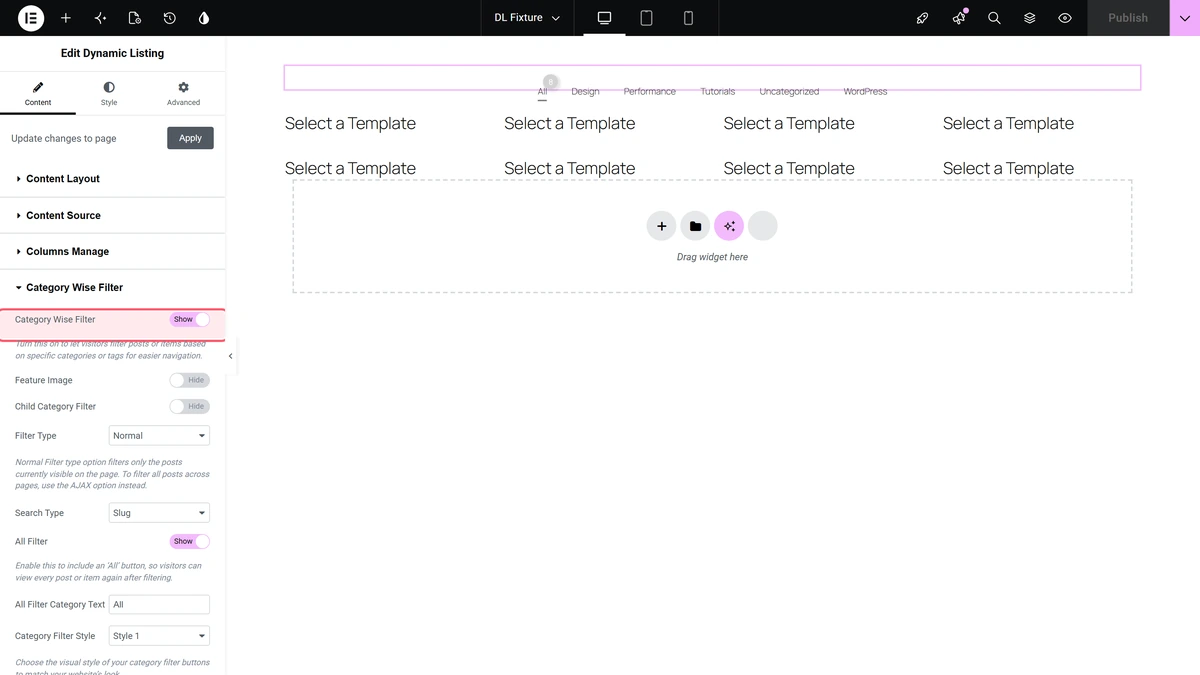This screenshot has height=675, width=1200.
Task: Select the WordPress category filter
Action: [x=865, y=91]
